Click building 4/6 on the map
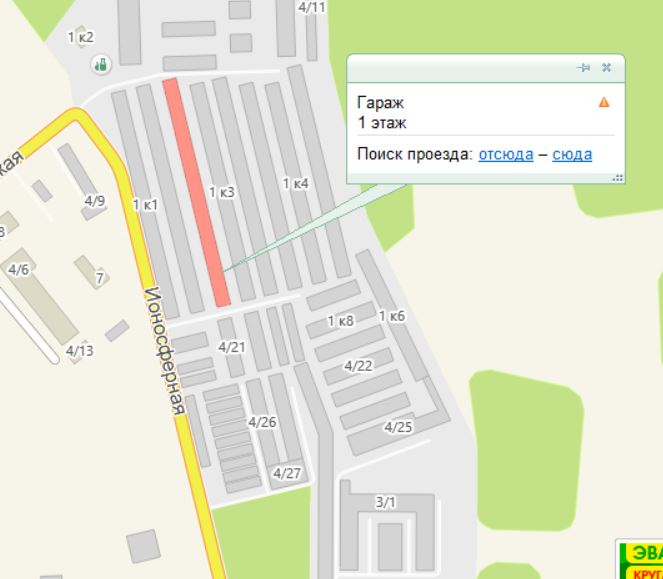 point(19,269)
